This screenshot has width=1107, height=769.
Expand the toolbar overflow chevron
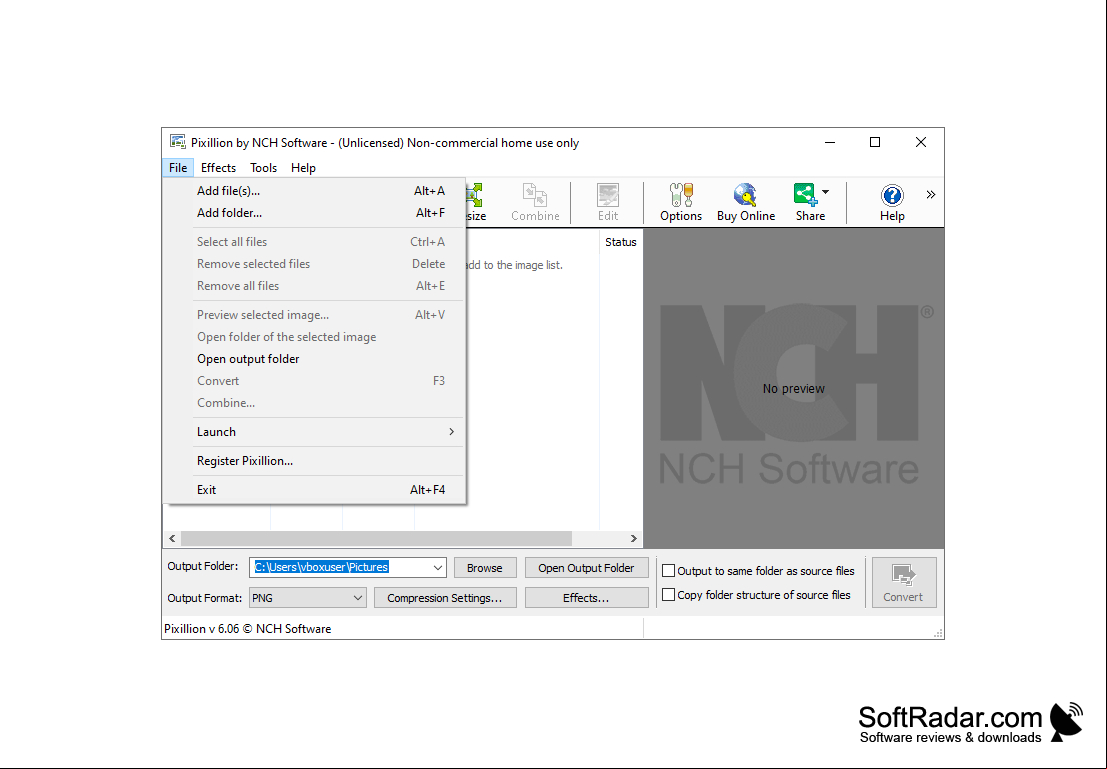931,194
